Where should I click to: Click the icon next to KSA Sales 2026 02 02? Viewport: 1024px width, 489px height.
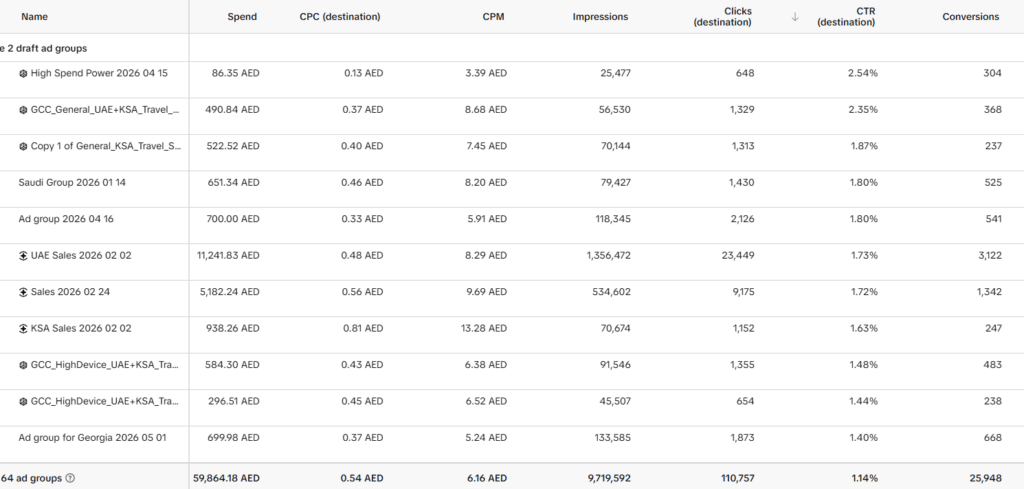(x=23, y=329)
